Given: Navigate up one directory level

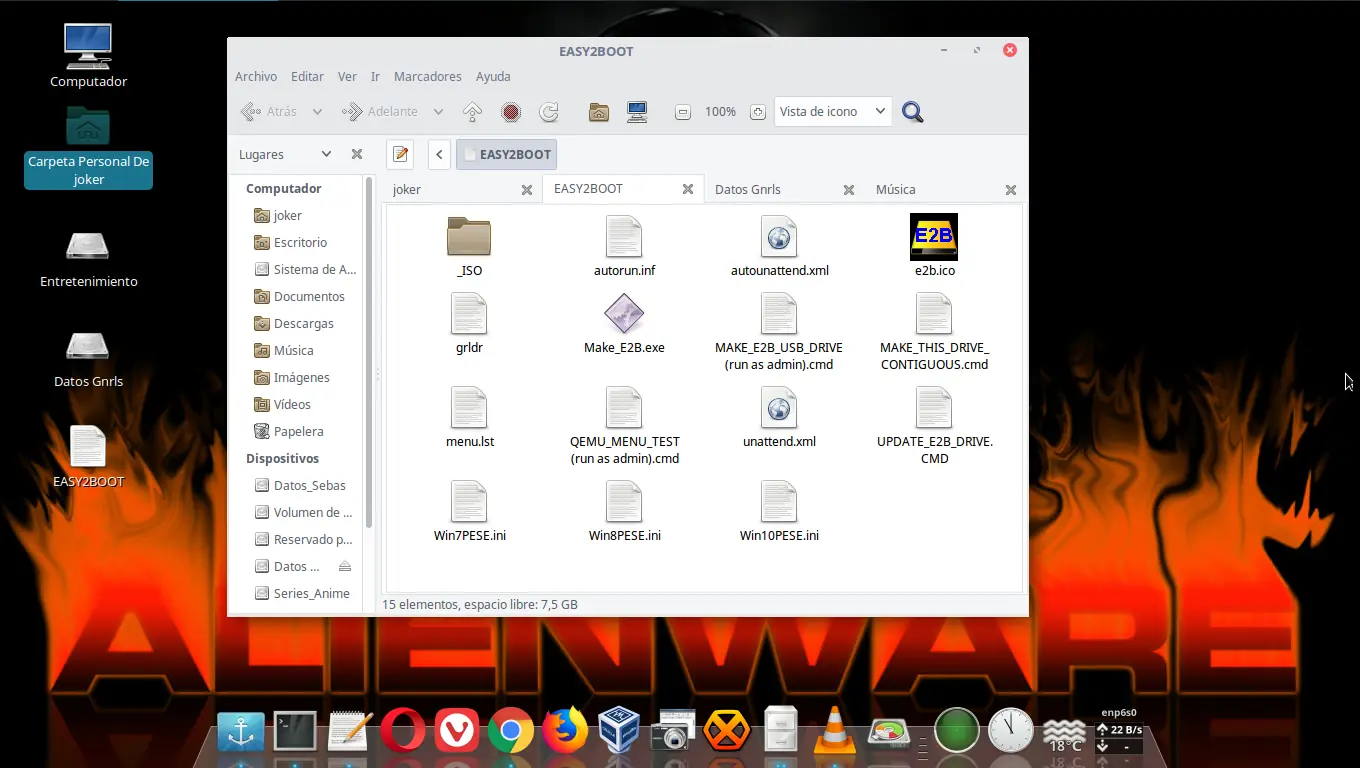Looking at the screenshot, I should (472, 111).
